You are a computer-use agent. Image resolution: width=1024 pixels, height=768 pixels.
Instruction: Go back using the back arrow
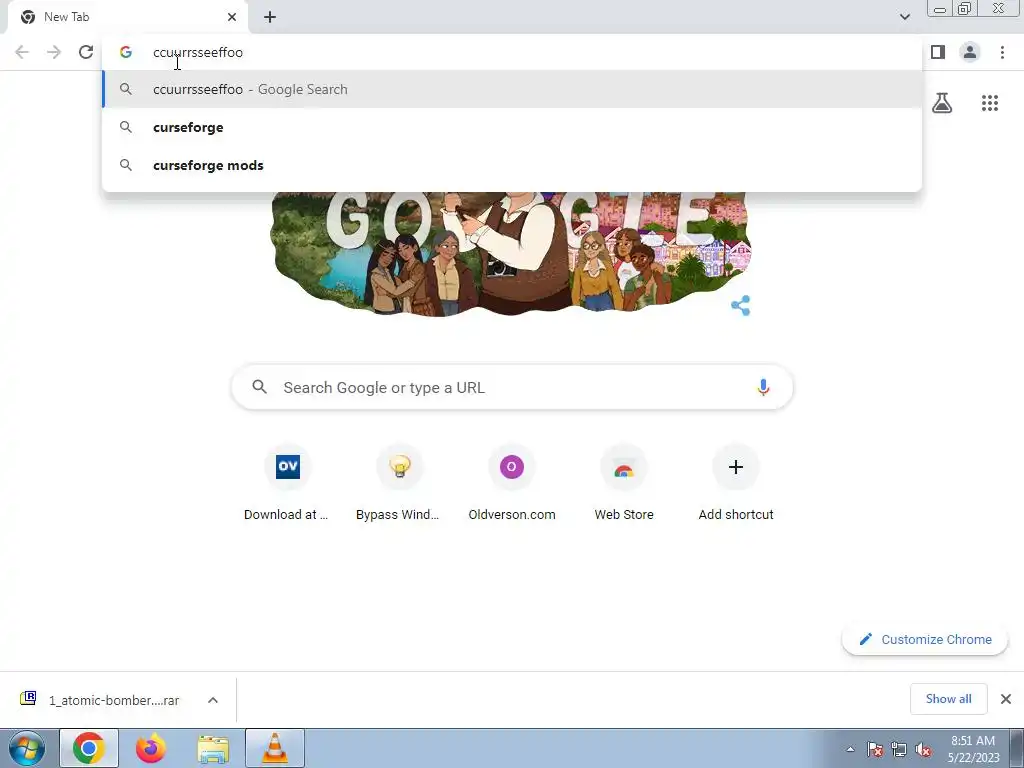(x=22, y=52)
